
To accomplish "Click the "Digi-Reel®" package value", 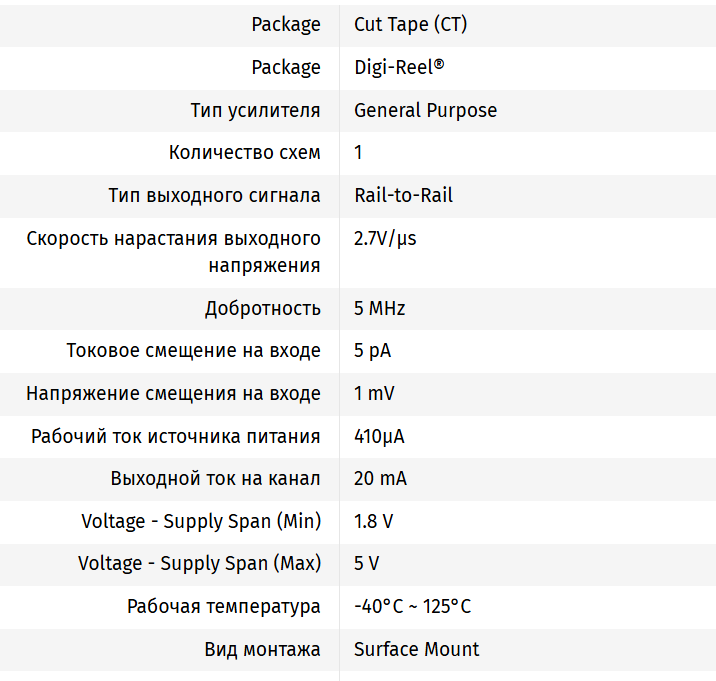I will click(x=399, y=67).
